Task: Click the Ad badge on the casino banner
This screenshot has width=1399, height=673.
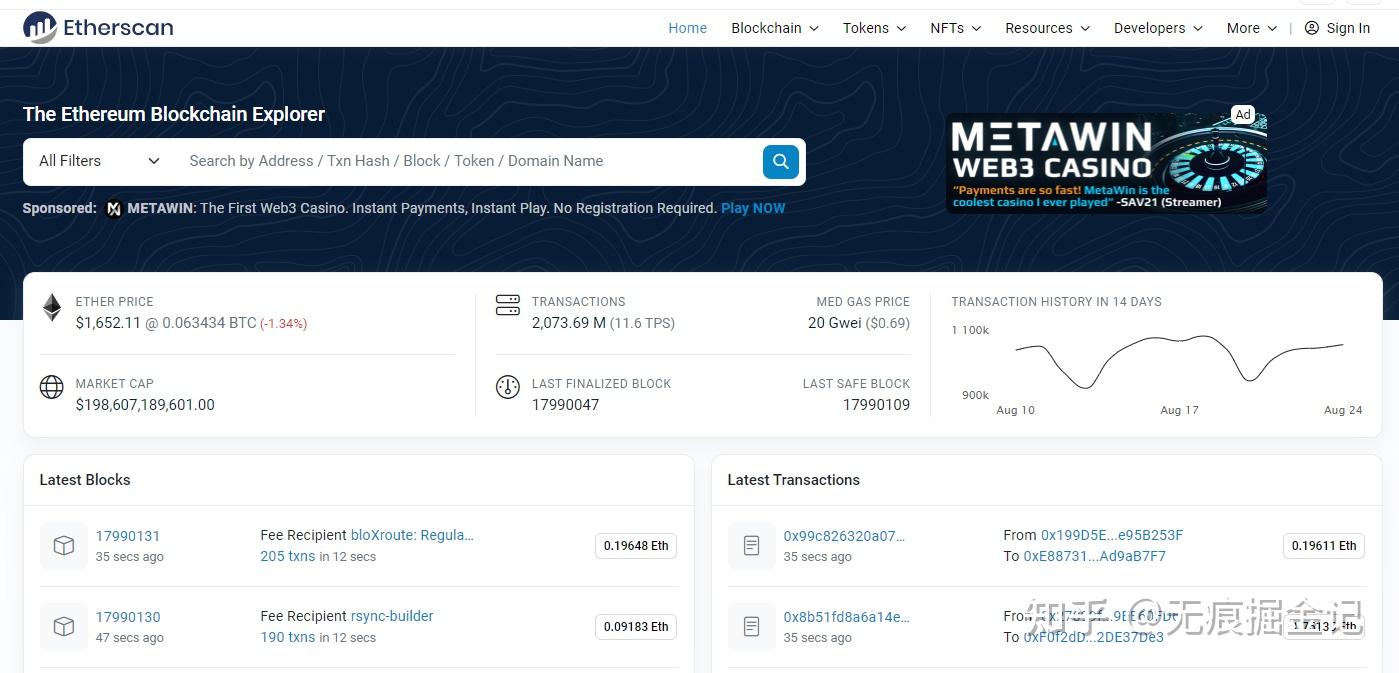Action: click(x=1243, y=114)
